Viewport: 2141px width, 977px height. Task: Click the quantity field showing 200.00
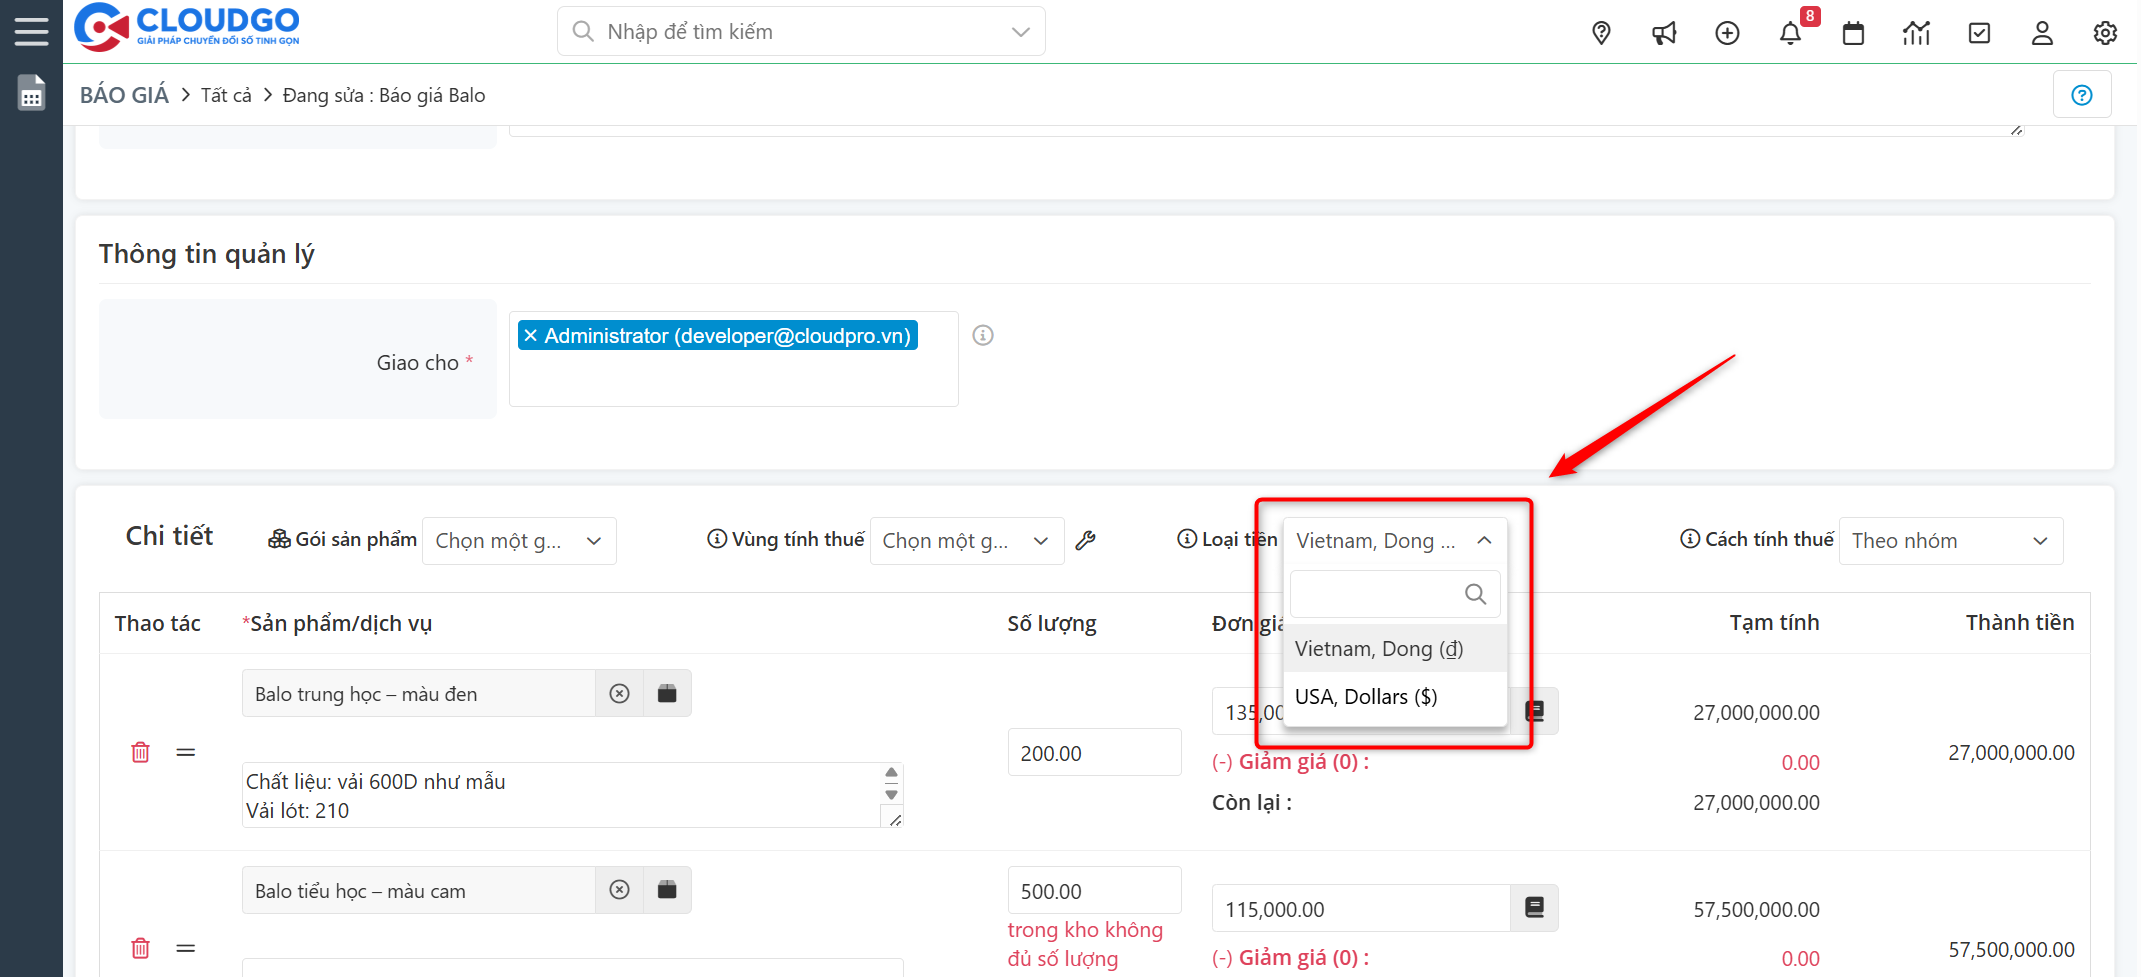pos(1094,753)
